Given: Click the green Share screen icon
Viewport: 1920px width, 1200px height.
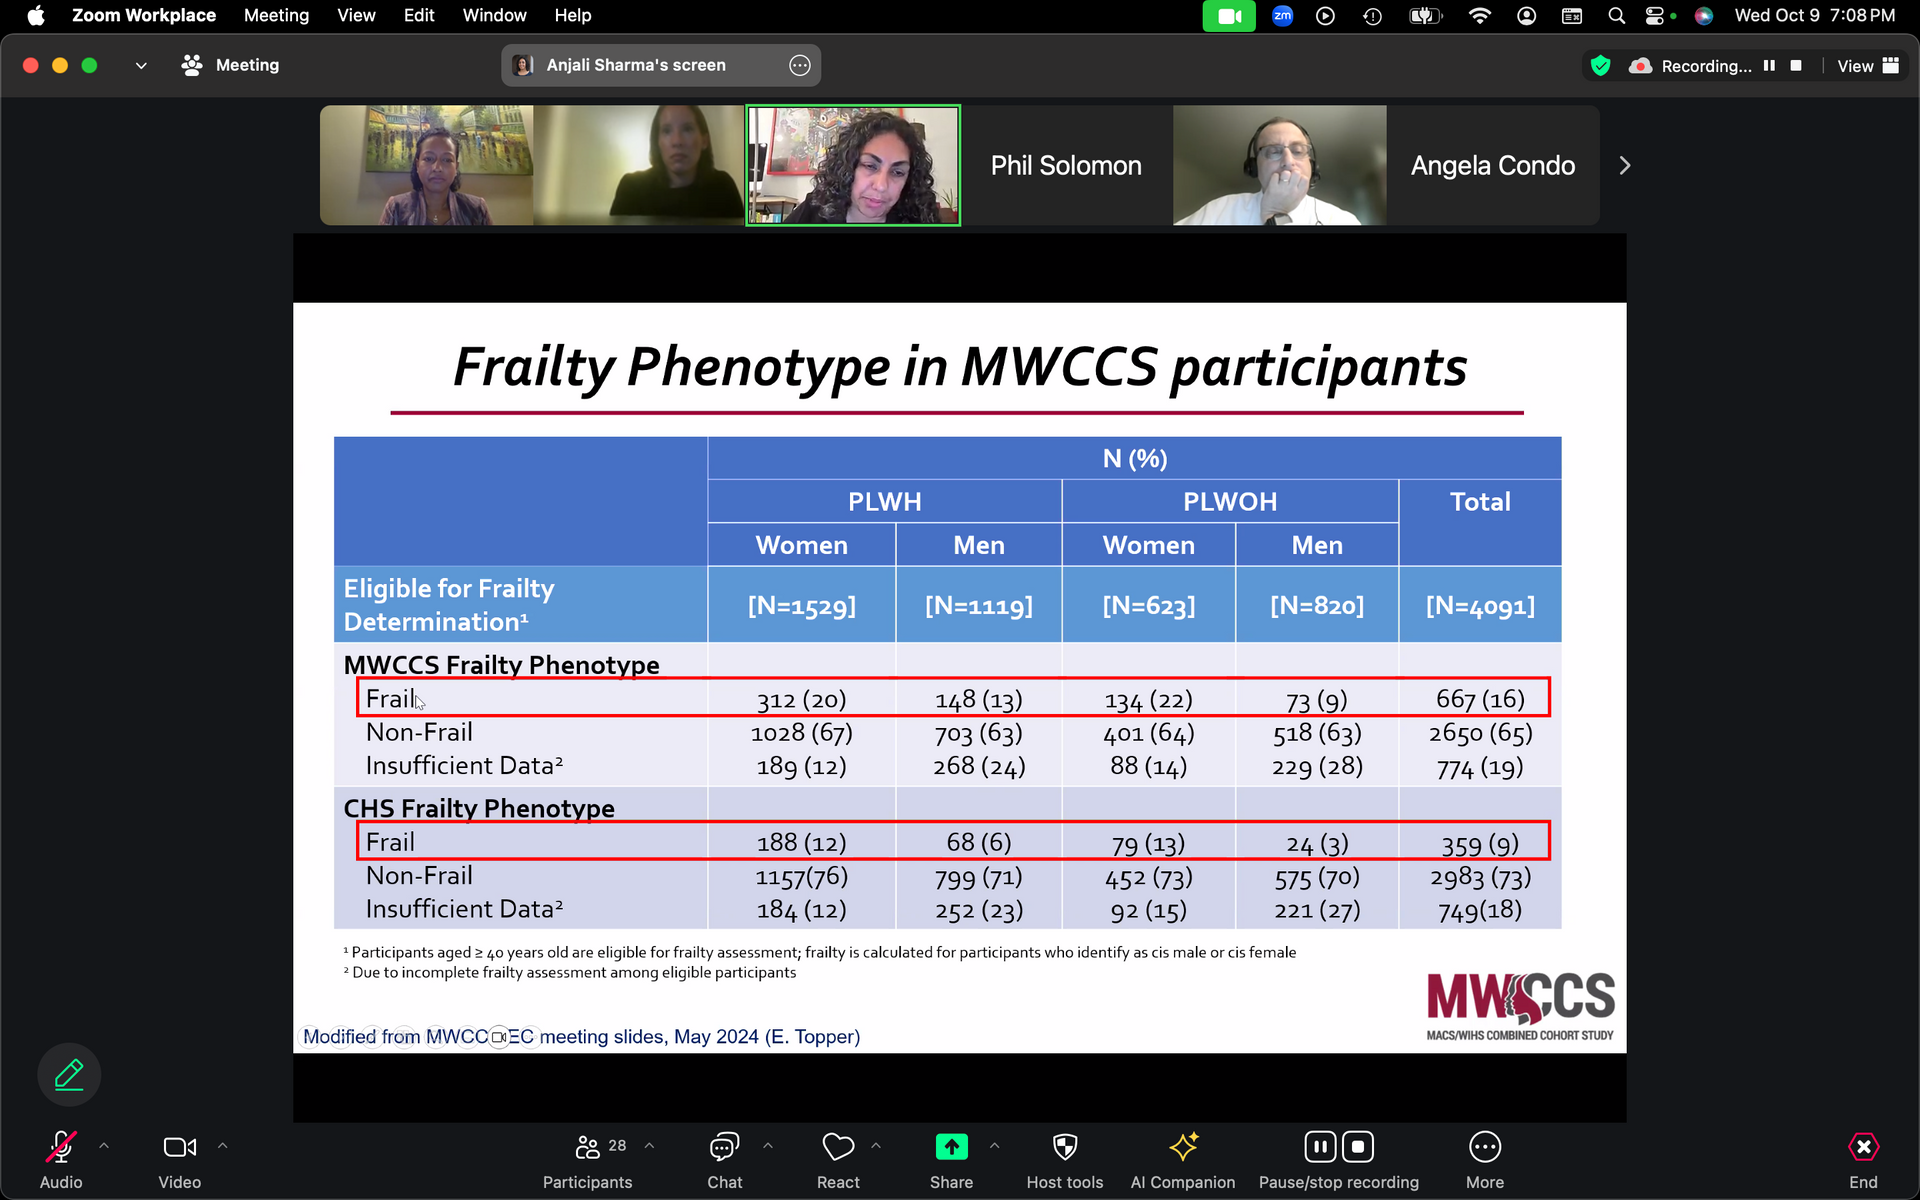Looking at the screenshot, I should click(x=951, y=1147).
